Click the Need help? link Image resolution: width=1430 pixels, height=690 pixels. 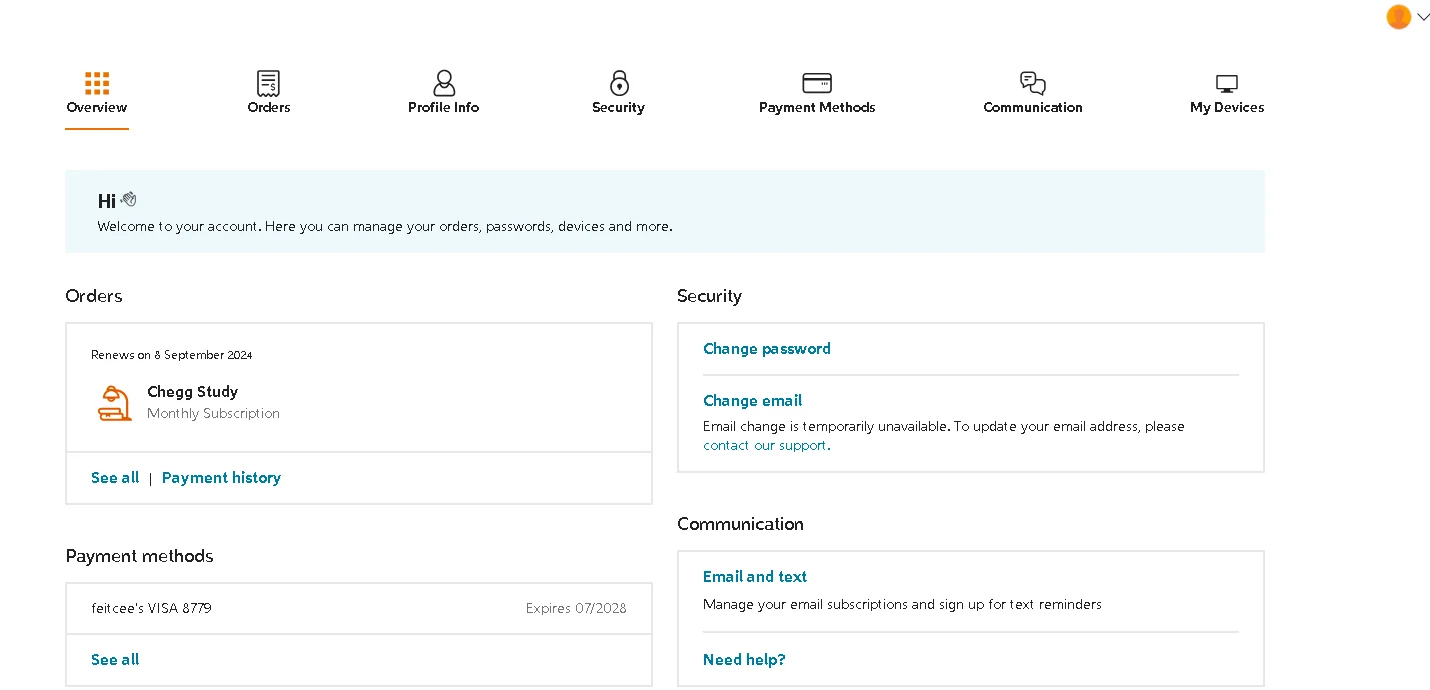pyautogui.click(x=744, y=660)
